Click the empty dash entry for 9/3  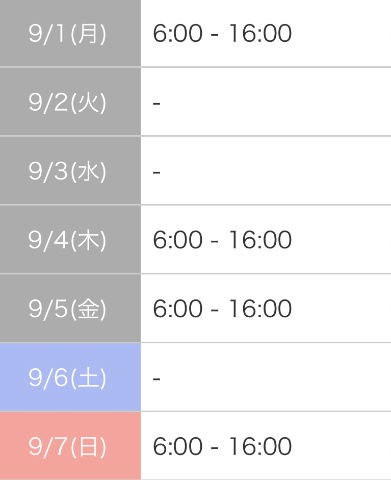coord(157,172)
